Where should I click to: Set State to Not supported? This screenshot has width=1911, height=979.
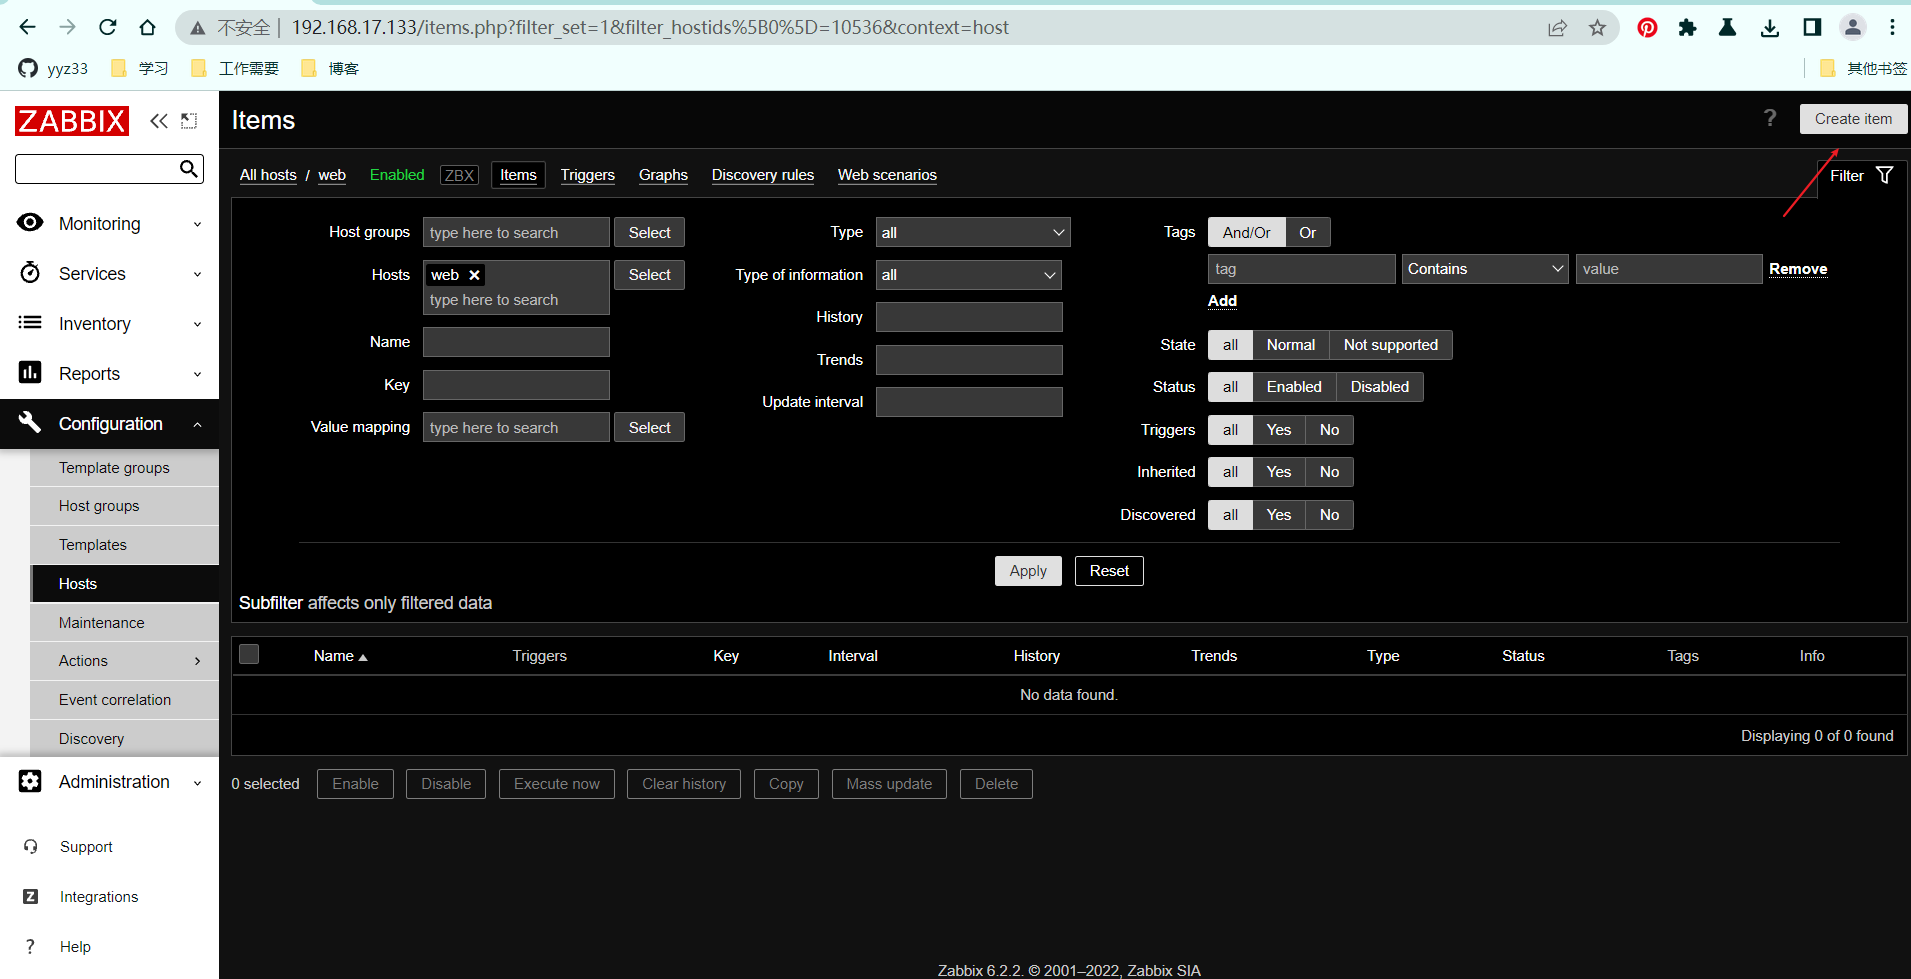pos(1390,345)
